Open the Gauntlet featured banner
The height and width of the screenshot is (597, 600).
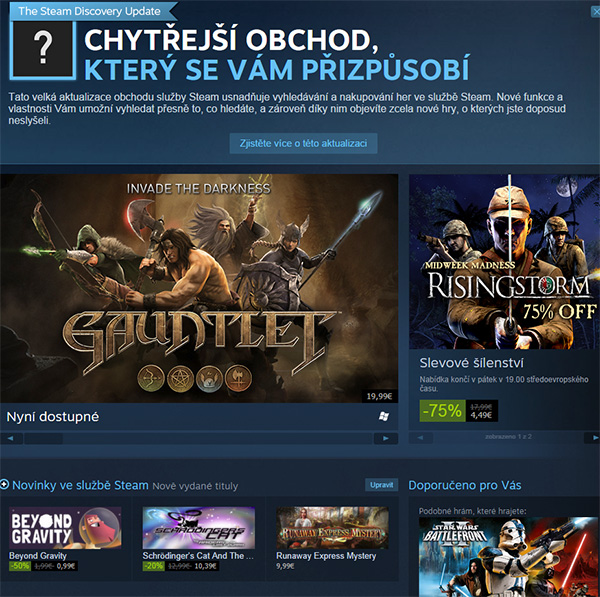click(x=199, y=288)
